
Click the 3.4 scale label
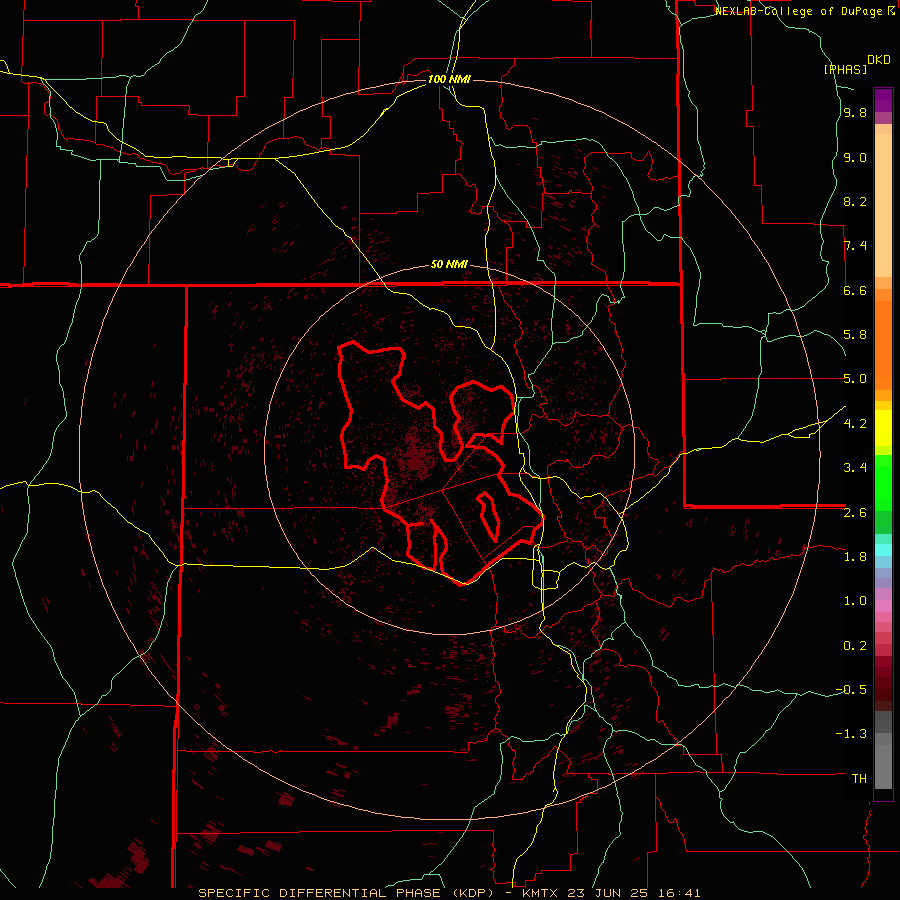pyautogui.click(x=855, y=468)
